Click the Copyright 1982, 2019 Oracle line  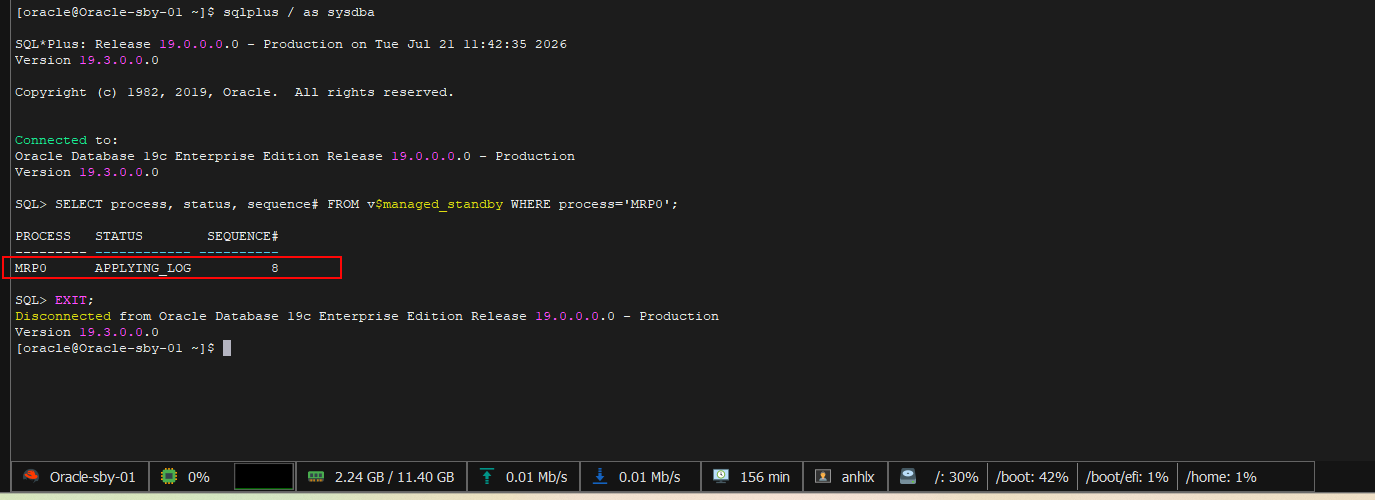point(234,92)
